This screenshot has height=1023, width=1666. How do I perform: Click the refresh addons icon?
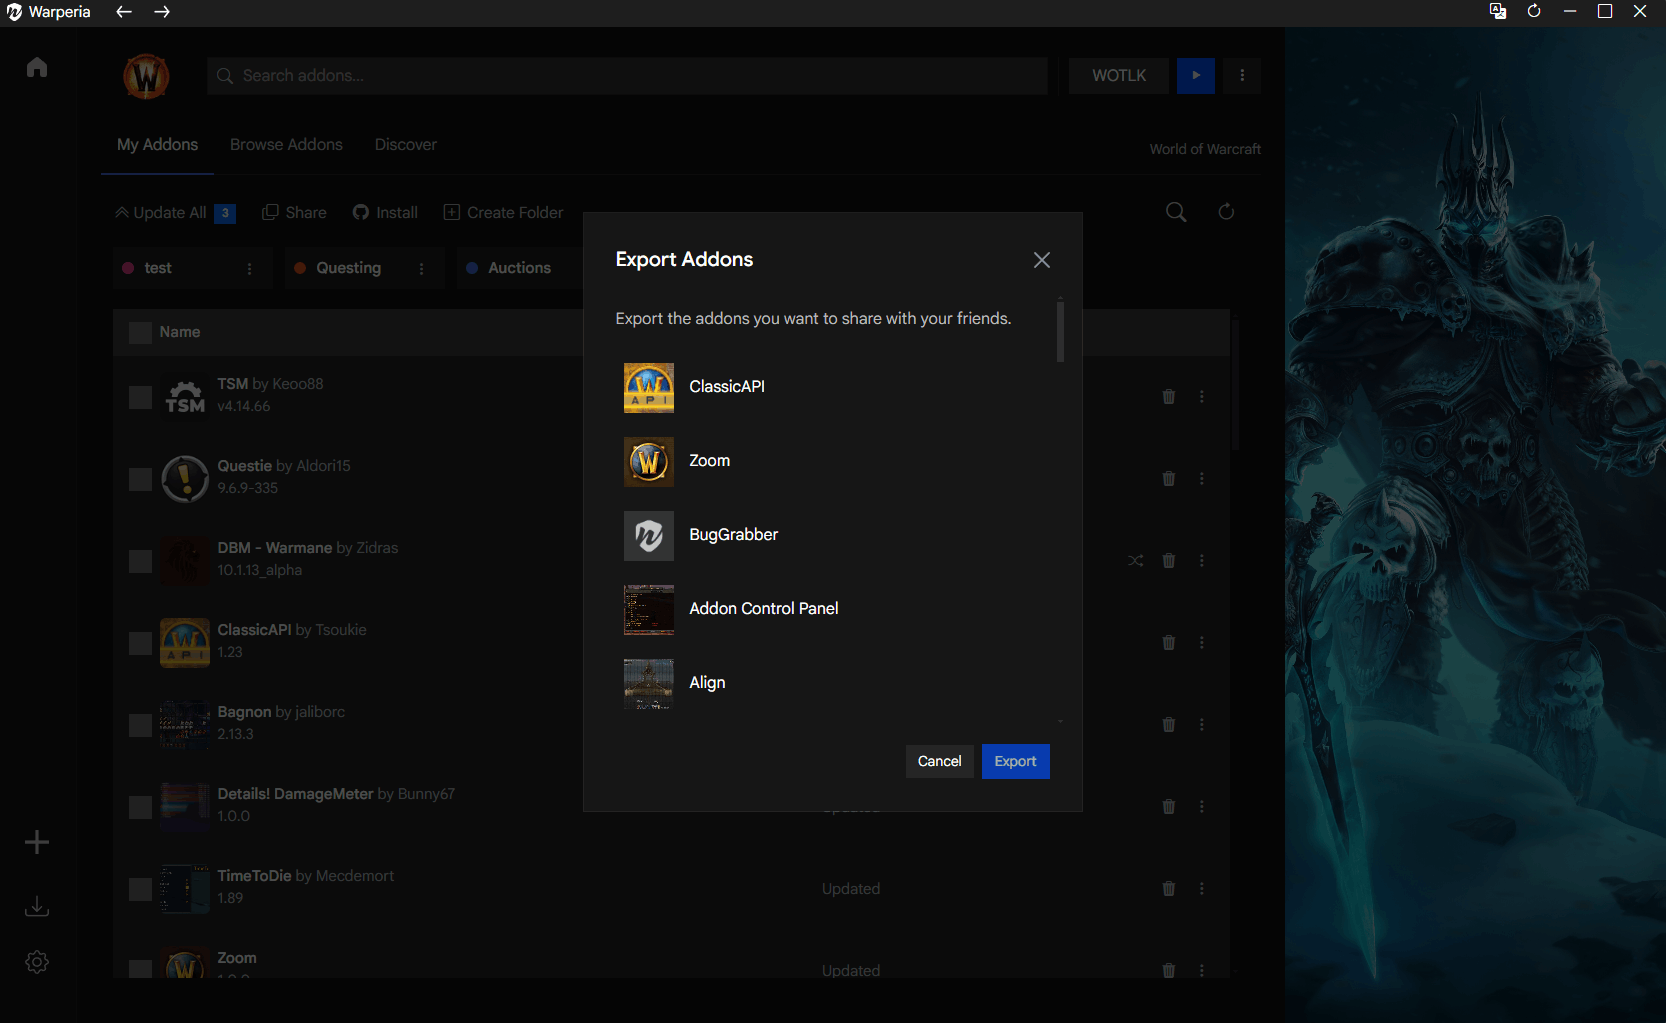pos(1226,212)
